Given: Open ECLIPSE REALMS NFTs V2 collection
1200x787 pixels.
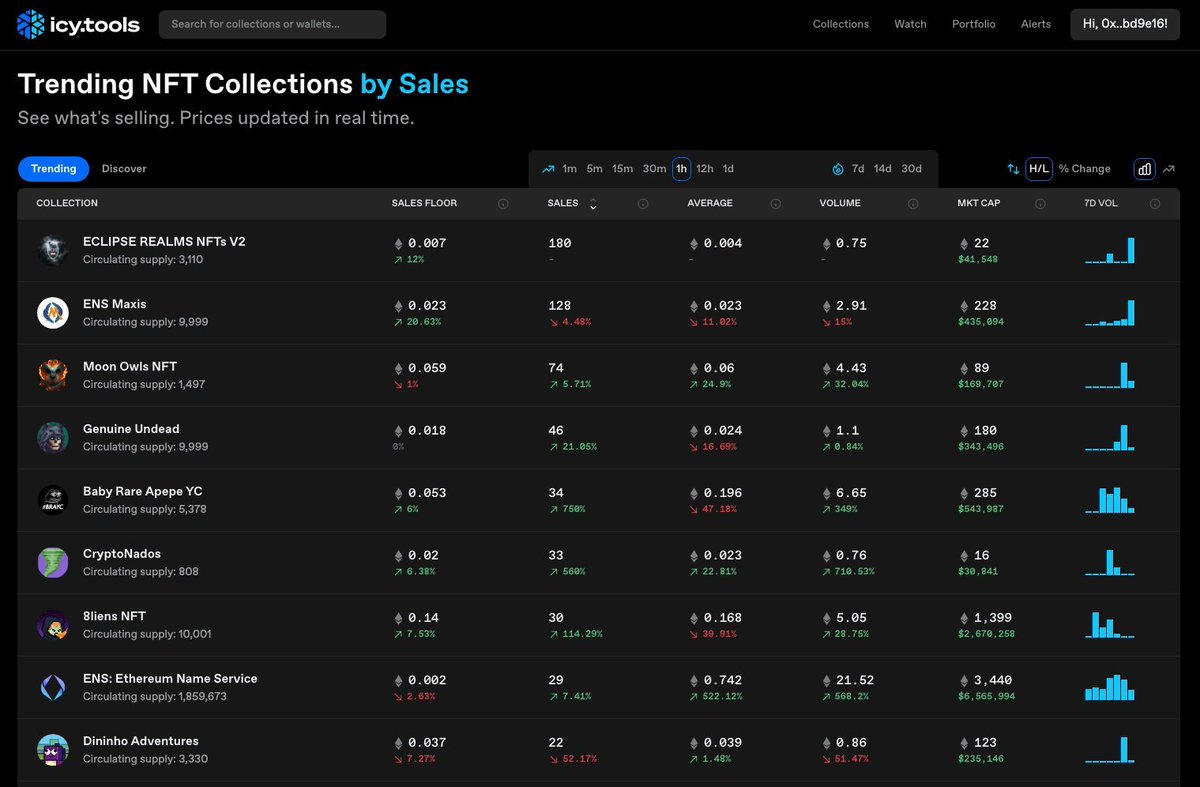Looking at the screenshot, I should coord(164,242).
